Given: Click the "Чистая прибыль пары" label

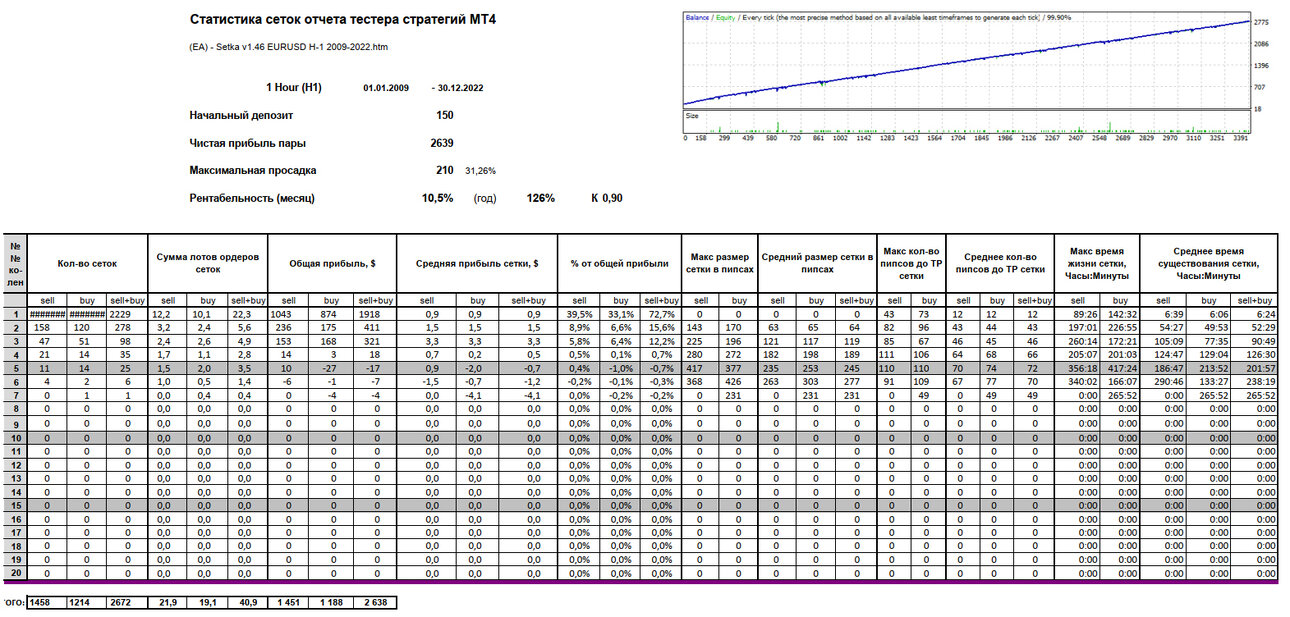Looking at the screenshot, I should tap(247, 143).
